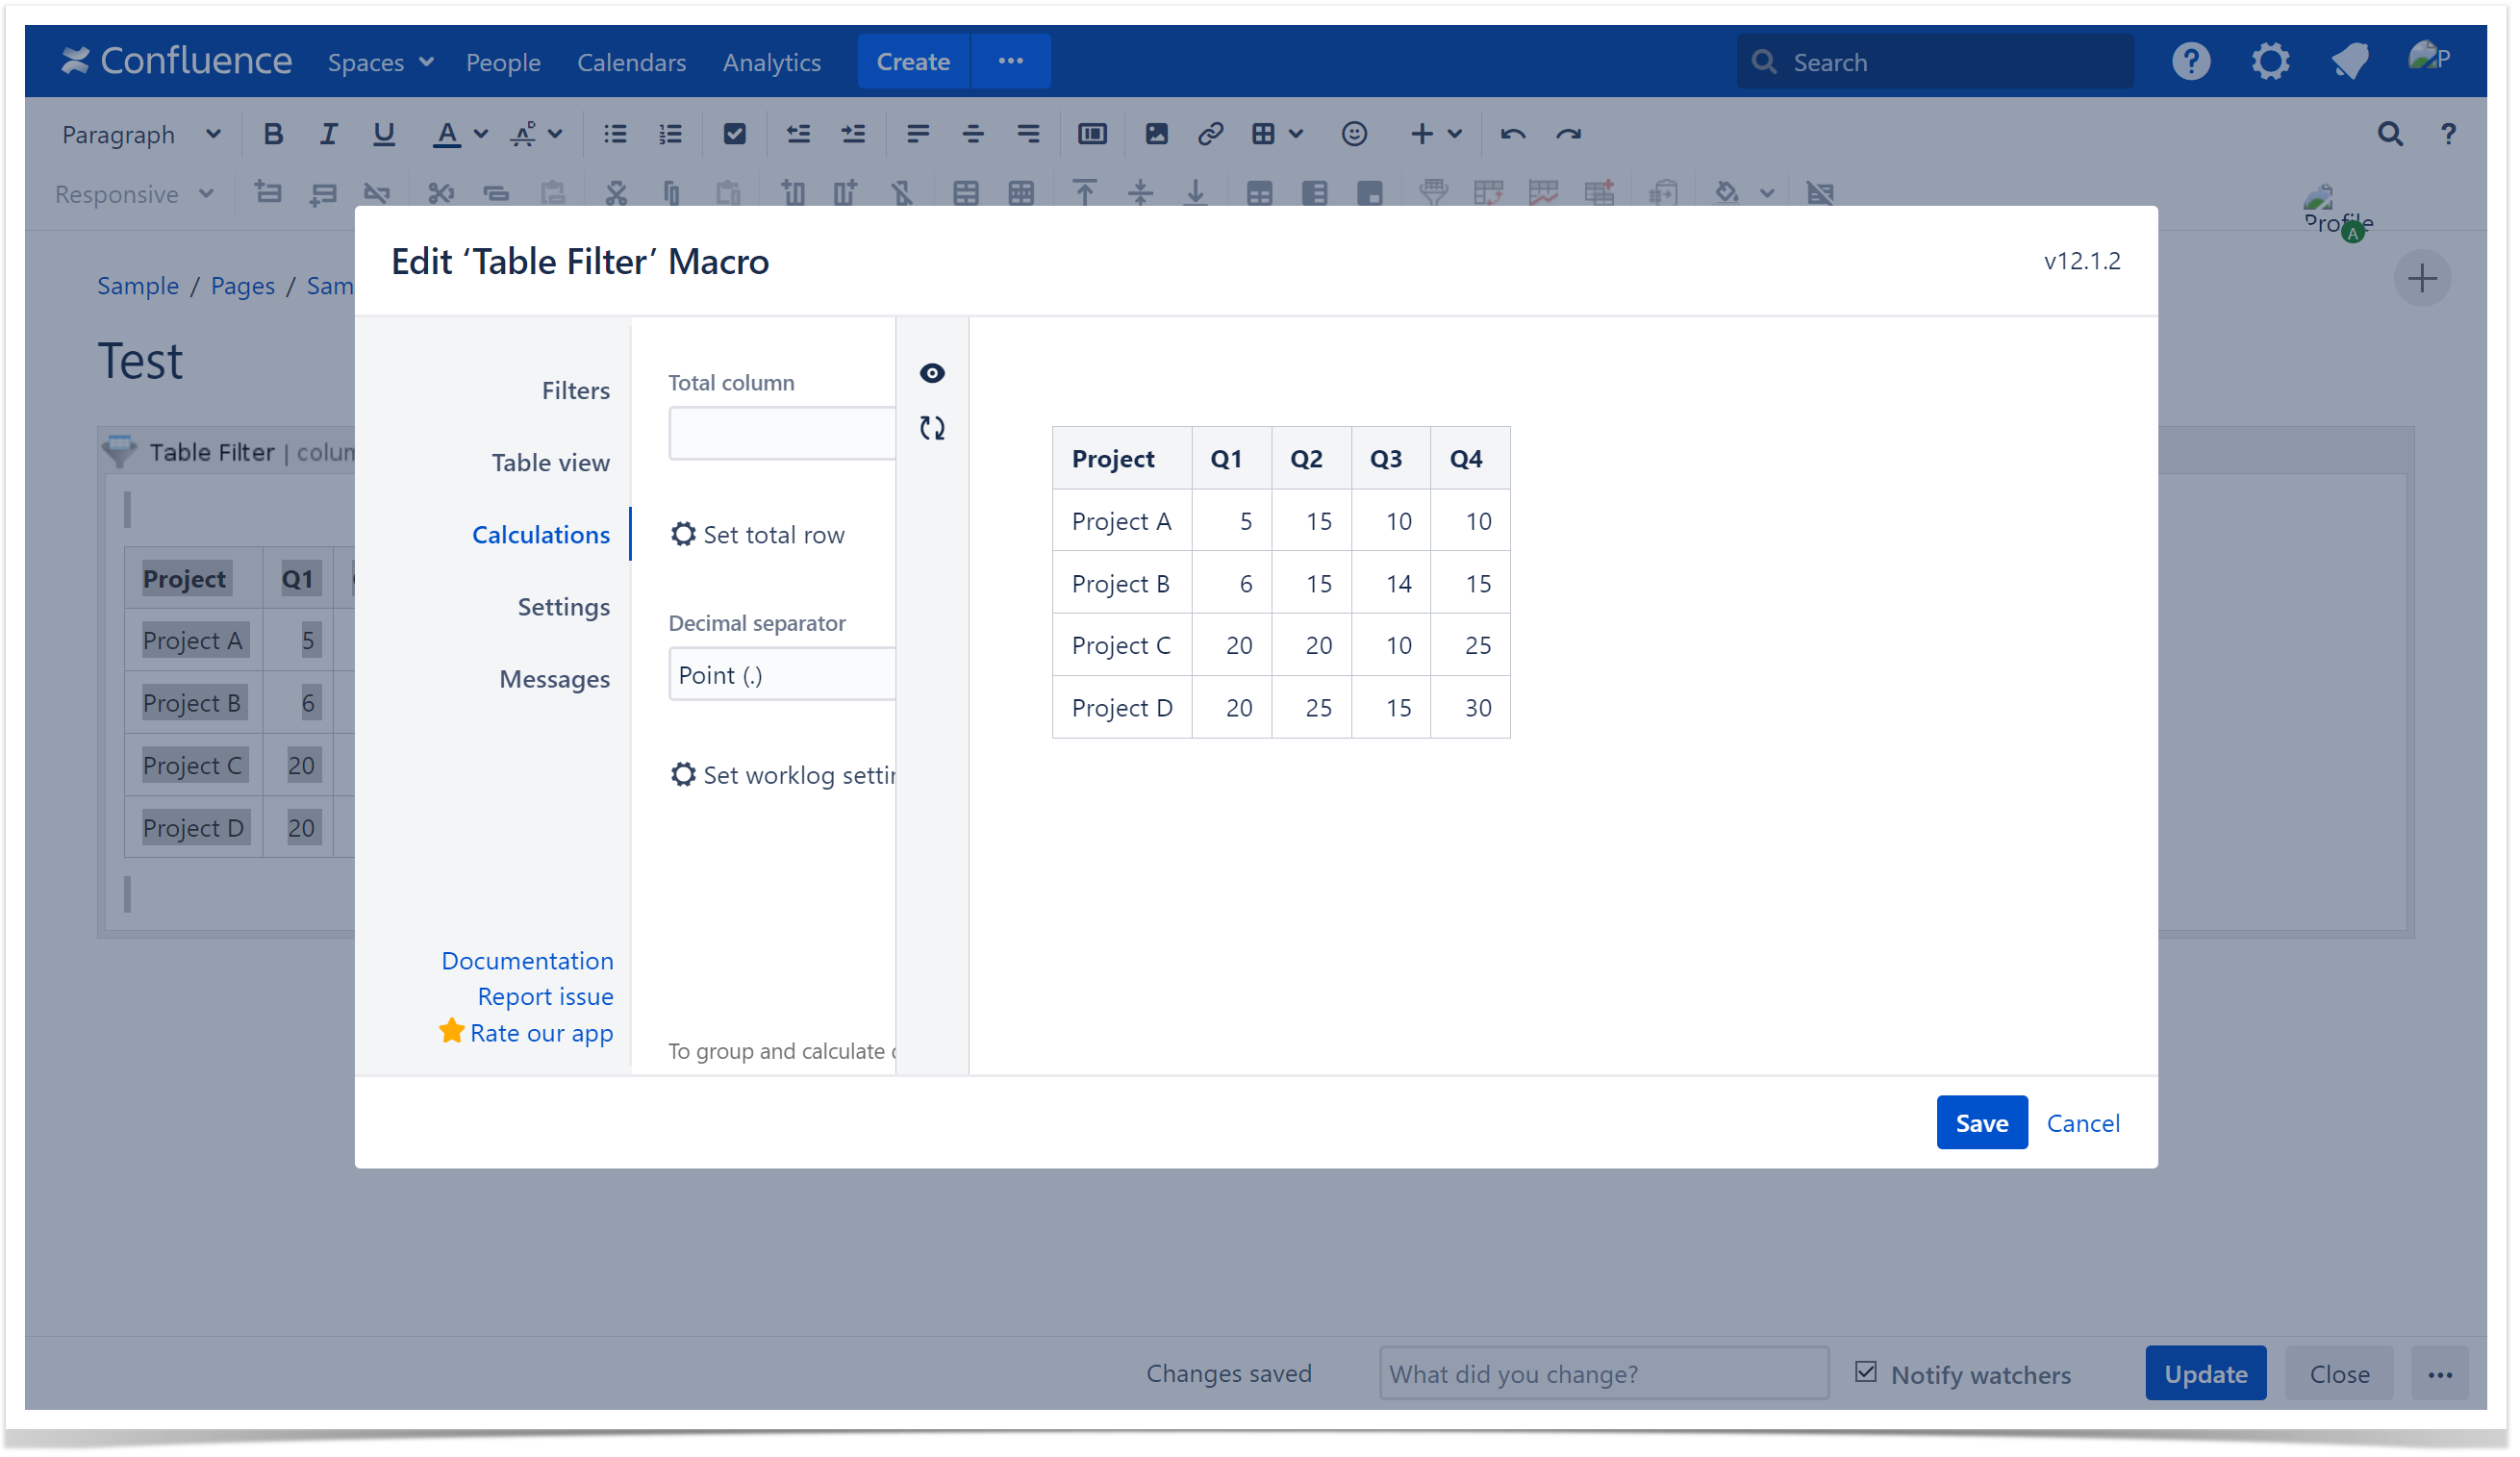Click the Insert link icon in toolbar
The width and height of the screenshot is (2520, 1457).
(x=1210, y=134)
